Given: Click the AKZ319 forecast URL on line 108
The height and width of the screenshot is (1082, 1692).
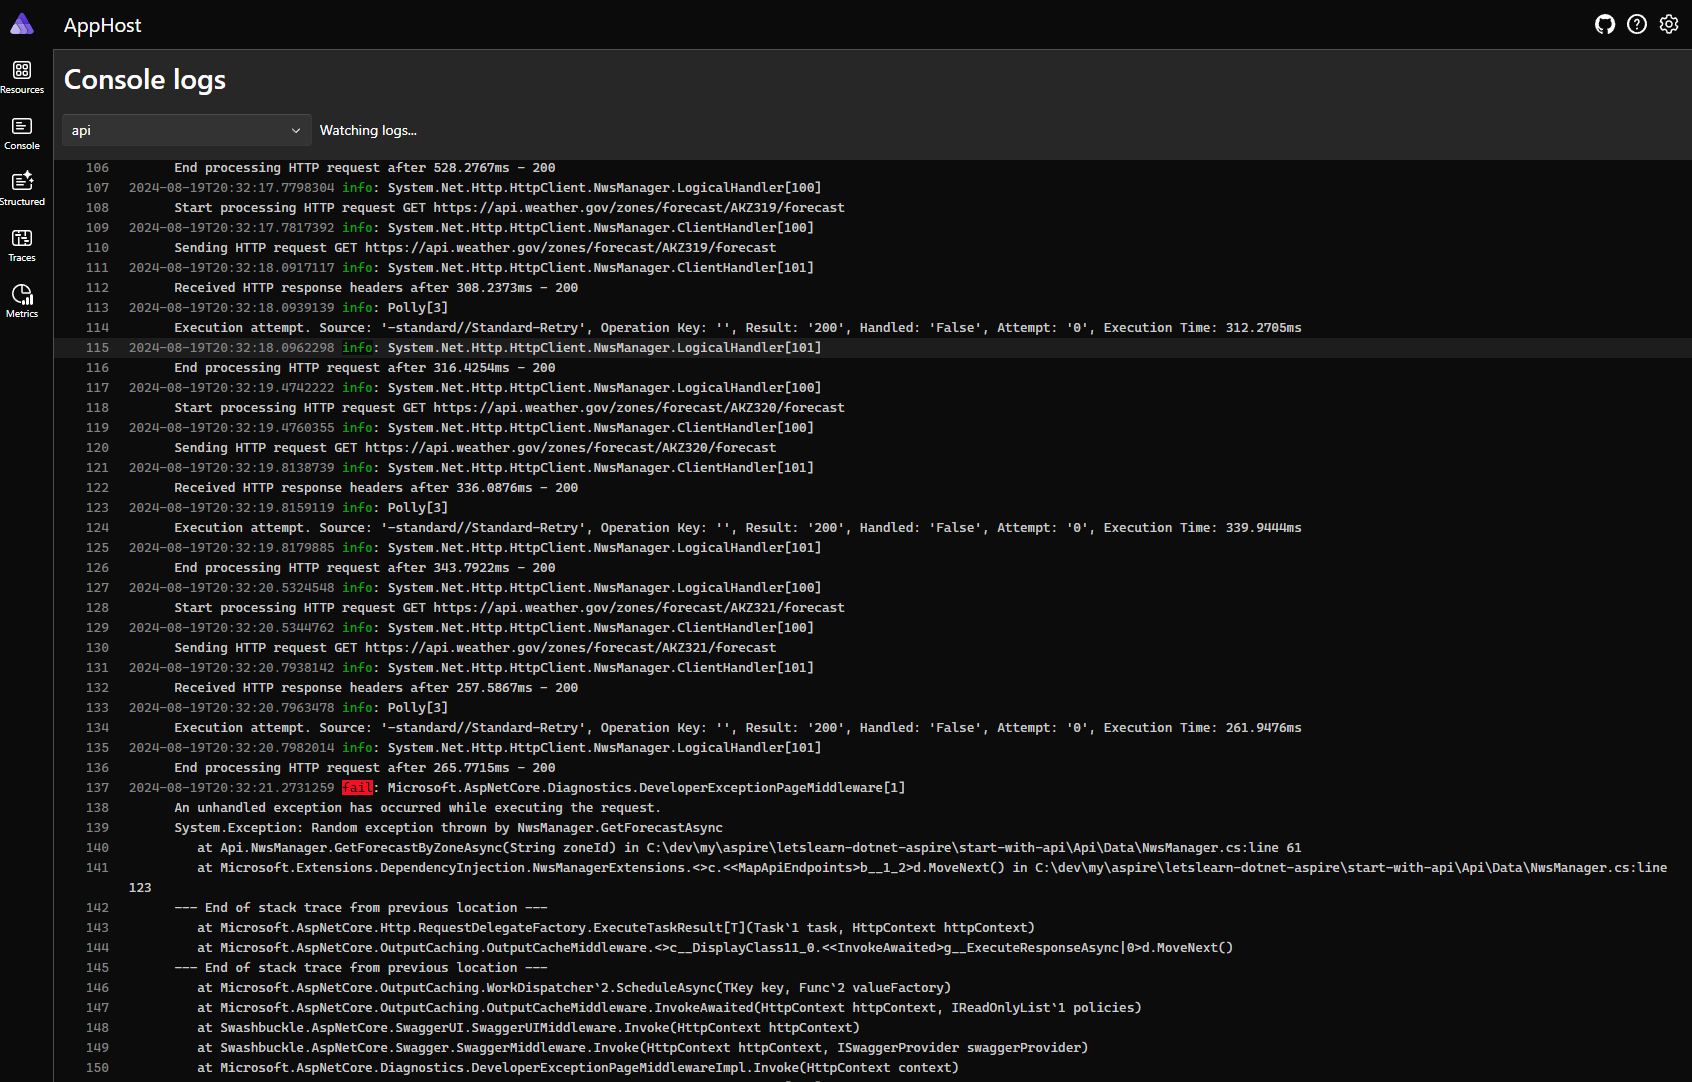Looking at the screenshot, I should click(639, 208).
